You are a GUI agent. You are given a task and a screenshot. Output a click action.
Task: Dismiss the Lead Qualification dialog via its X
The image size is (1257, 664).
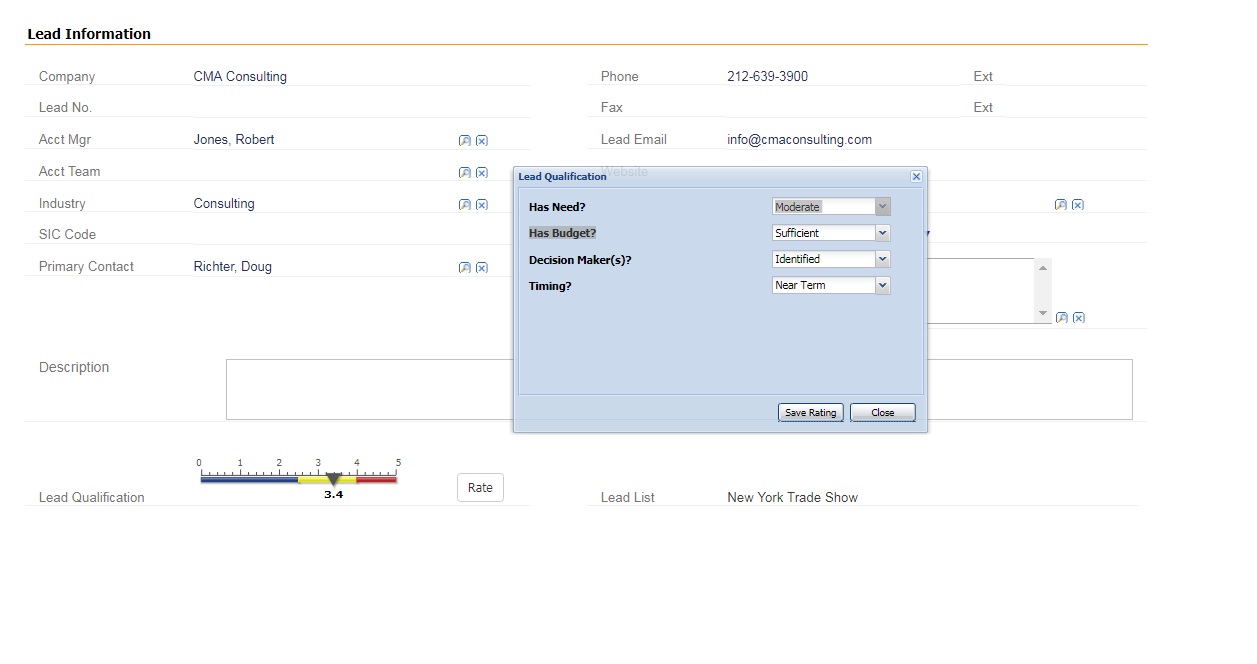(915, 176)
